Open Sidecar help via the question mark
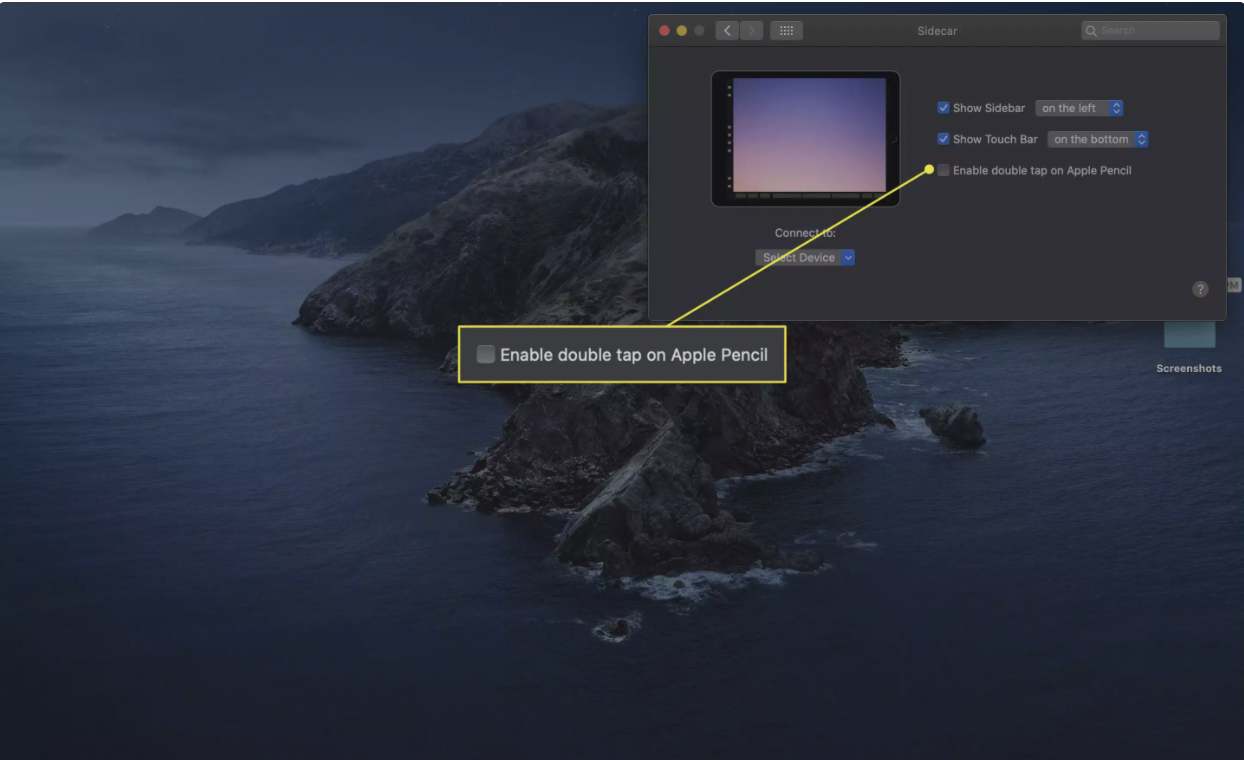The width and height of the screenshot is (1244, 760). tap(1199, 288)
